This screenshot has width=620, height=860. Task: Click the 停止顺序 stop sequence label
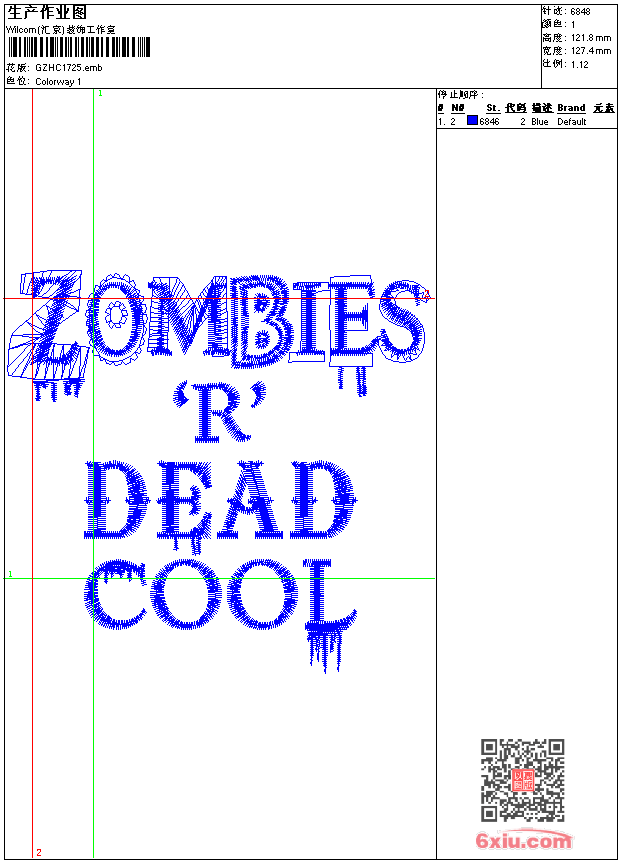point(461,94)
